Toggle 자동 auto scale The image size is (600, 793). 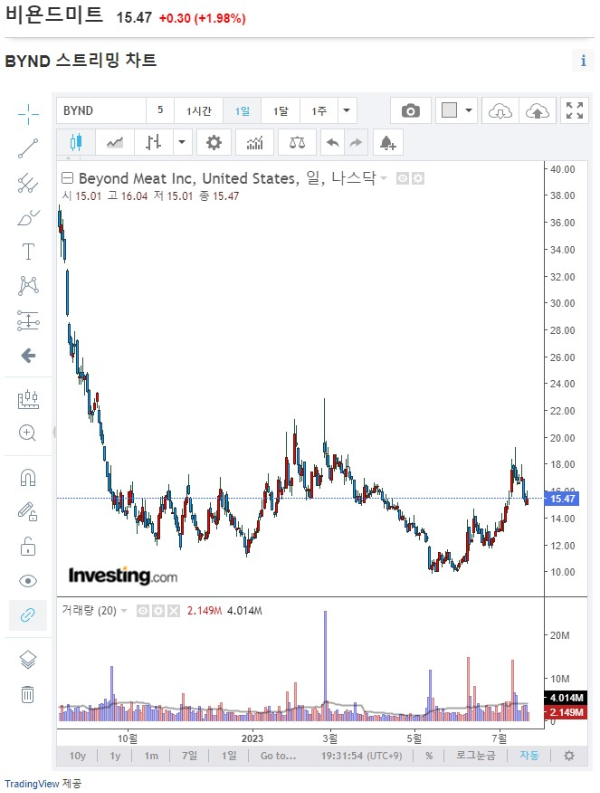(x=529, y=756)
